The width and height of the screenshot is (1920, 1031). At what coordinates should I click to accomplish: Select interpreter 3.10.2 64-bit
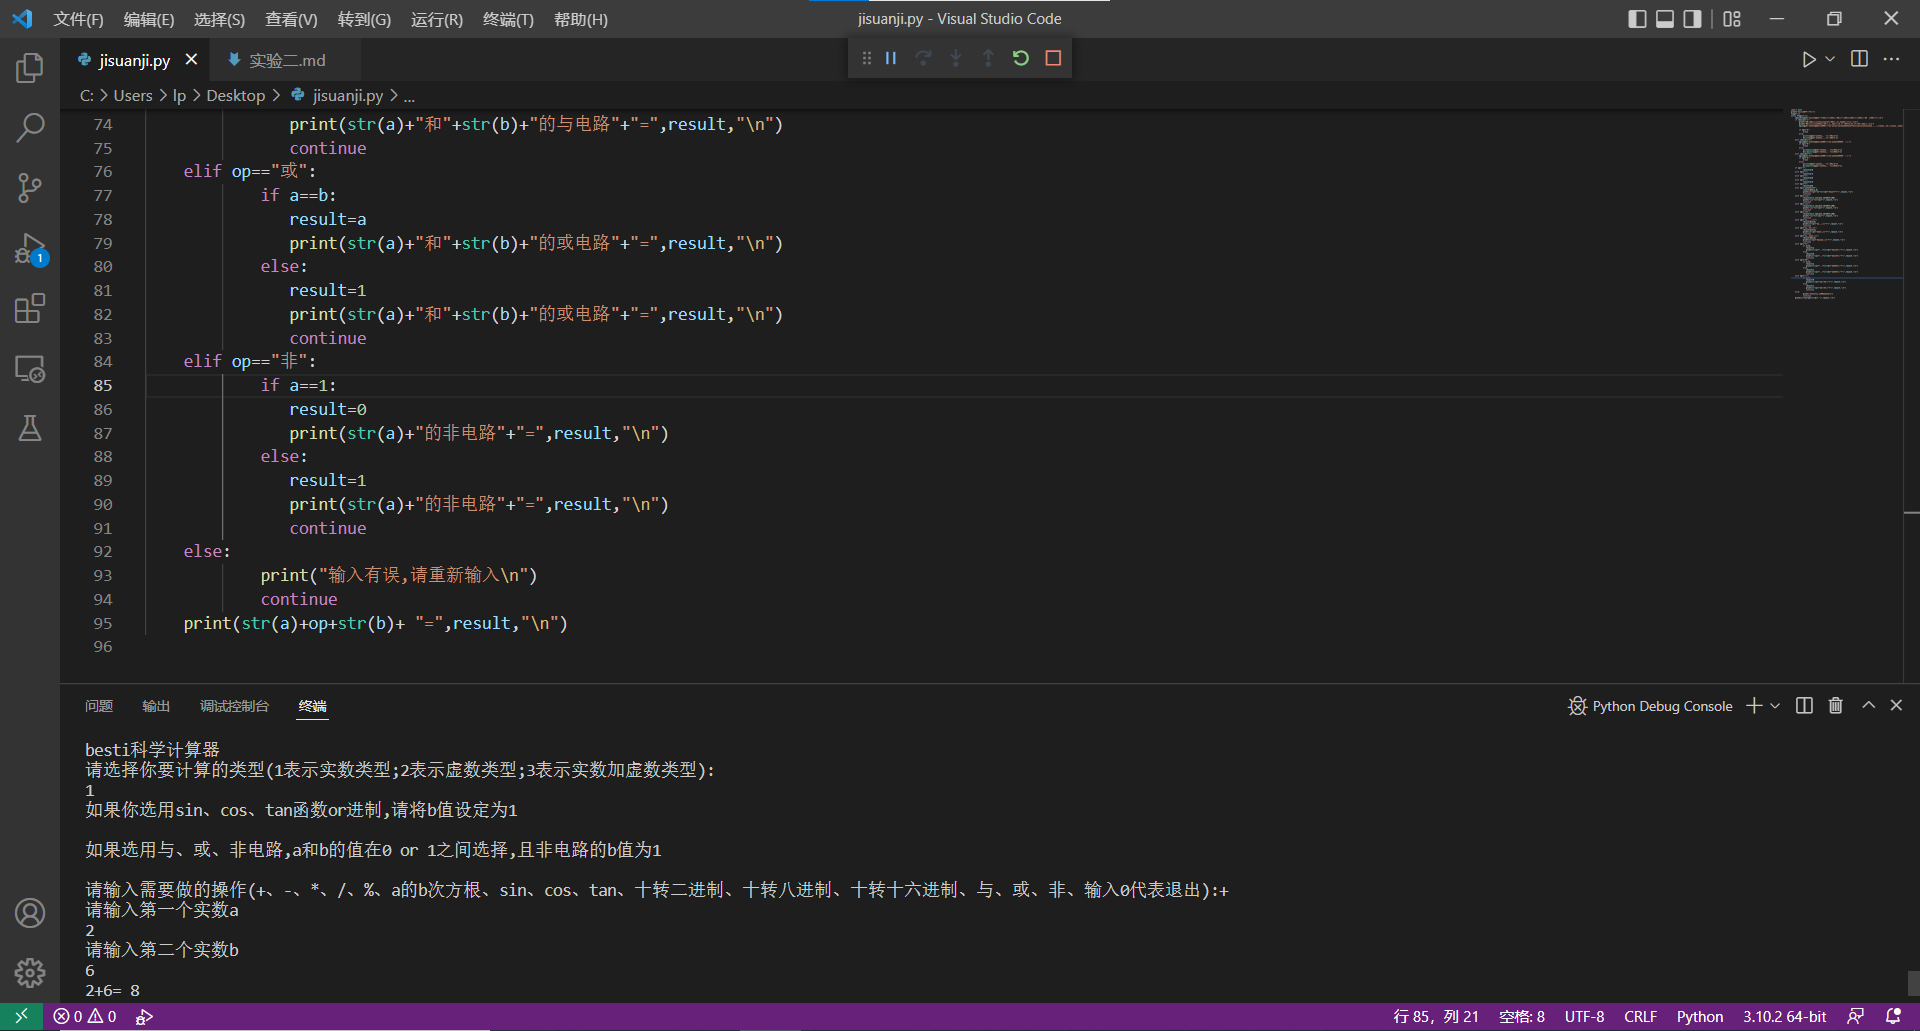[x=1785, y=1016]
